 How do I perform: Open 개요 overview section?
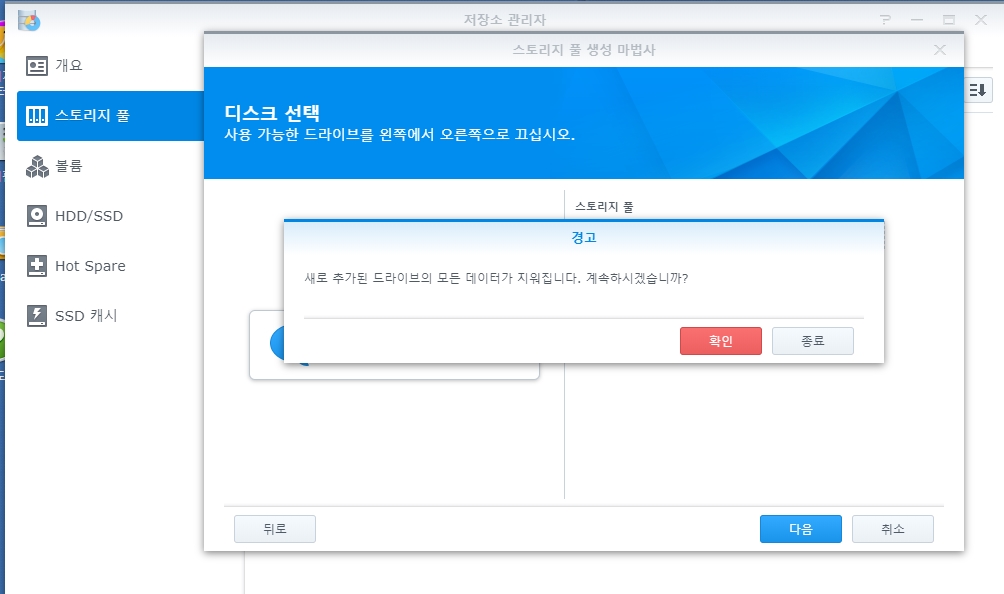[110, 65]
